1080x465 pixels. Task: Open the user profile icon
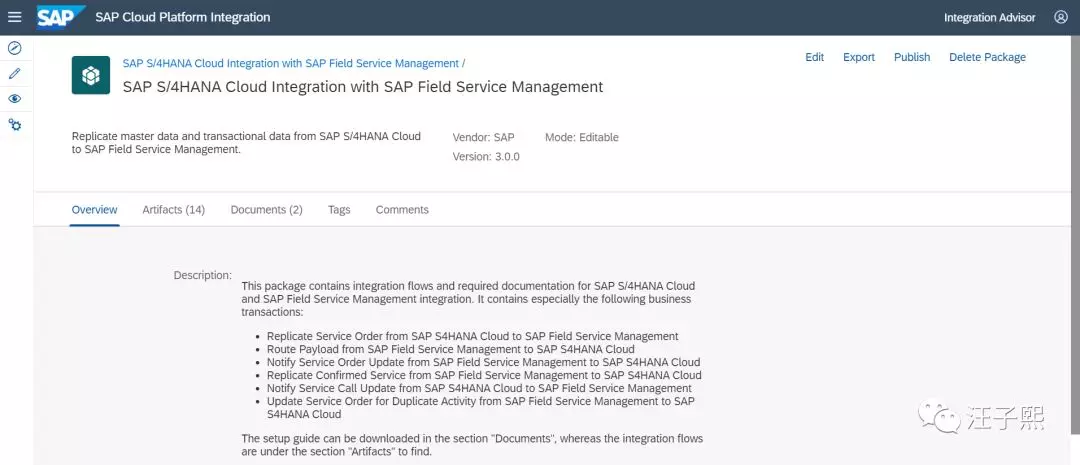[x=1061, y=17]
